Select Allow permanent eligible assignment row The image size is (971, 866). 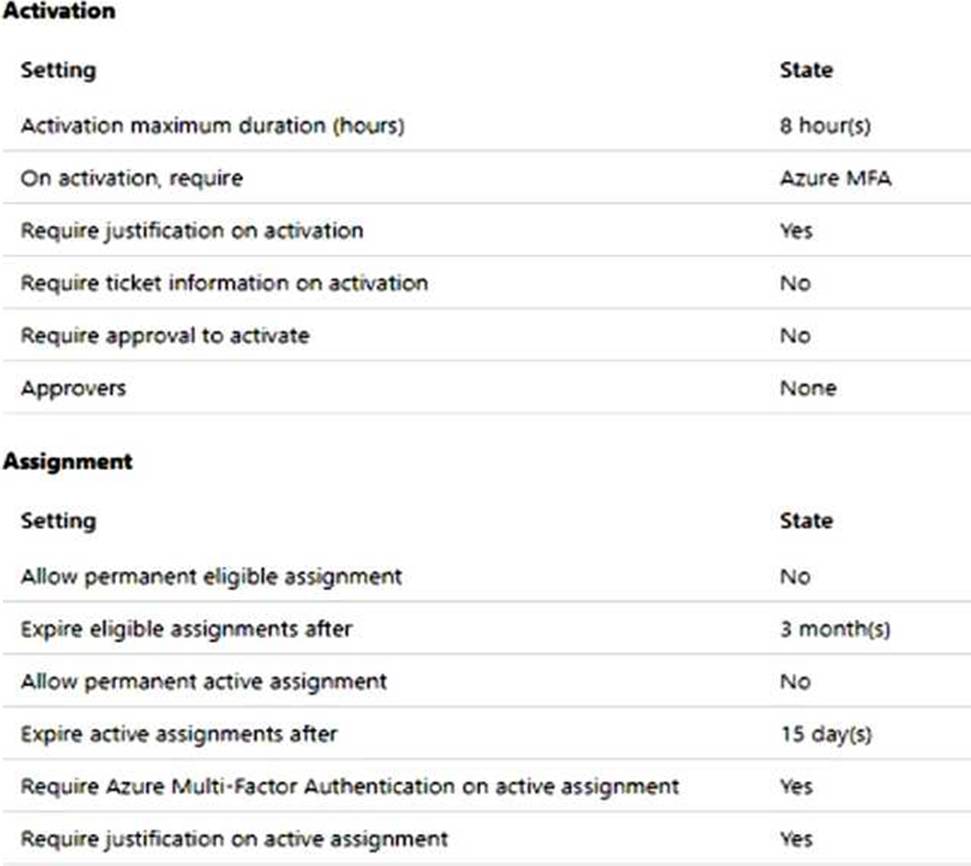(486, 576)
